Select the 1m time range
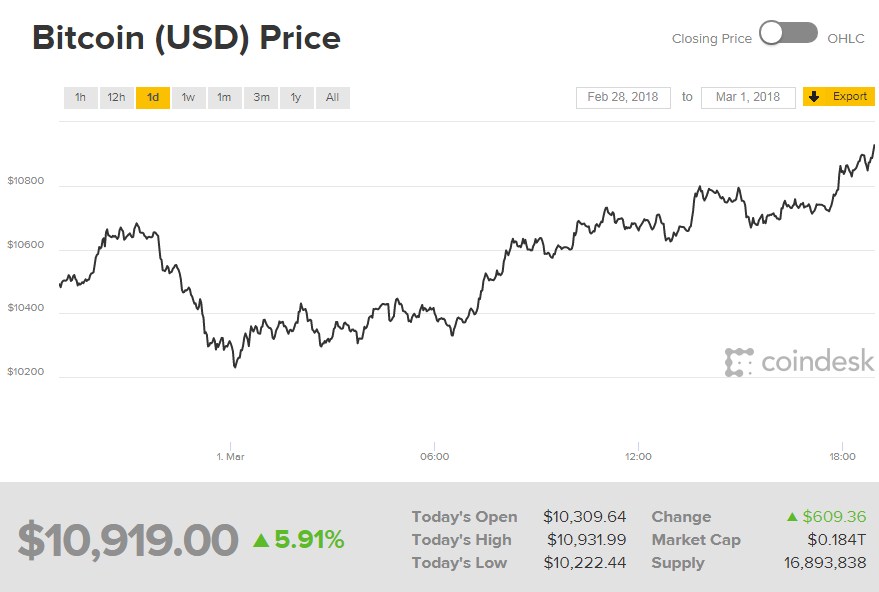 (224, 97)
